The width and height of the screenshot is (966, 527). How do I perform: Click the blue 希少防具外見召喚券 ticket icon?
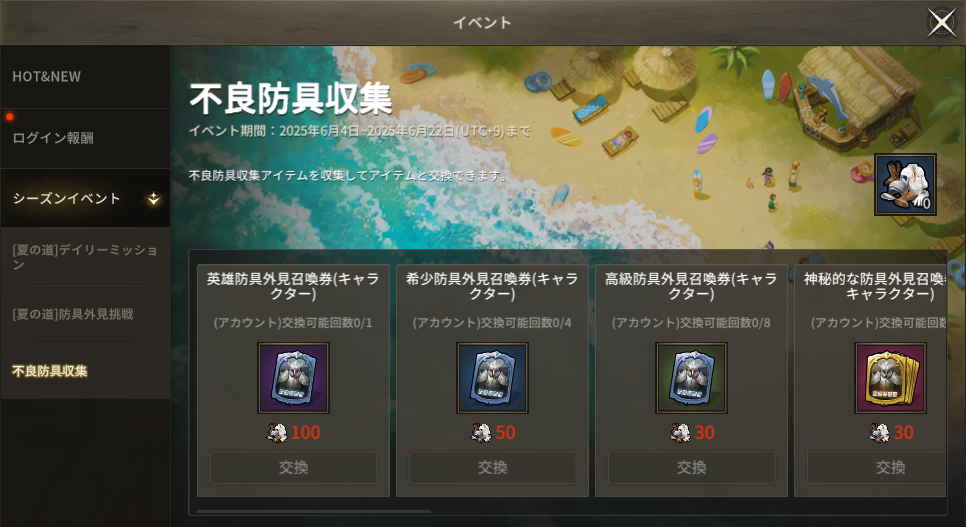pyautogui.click(x=492, y=378)
